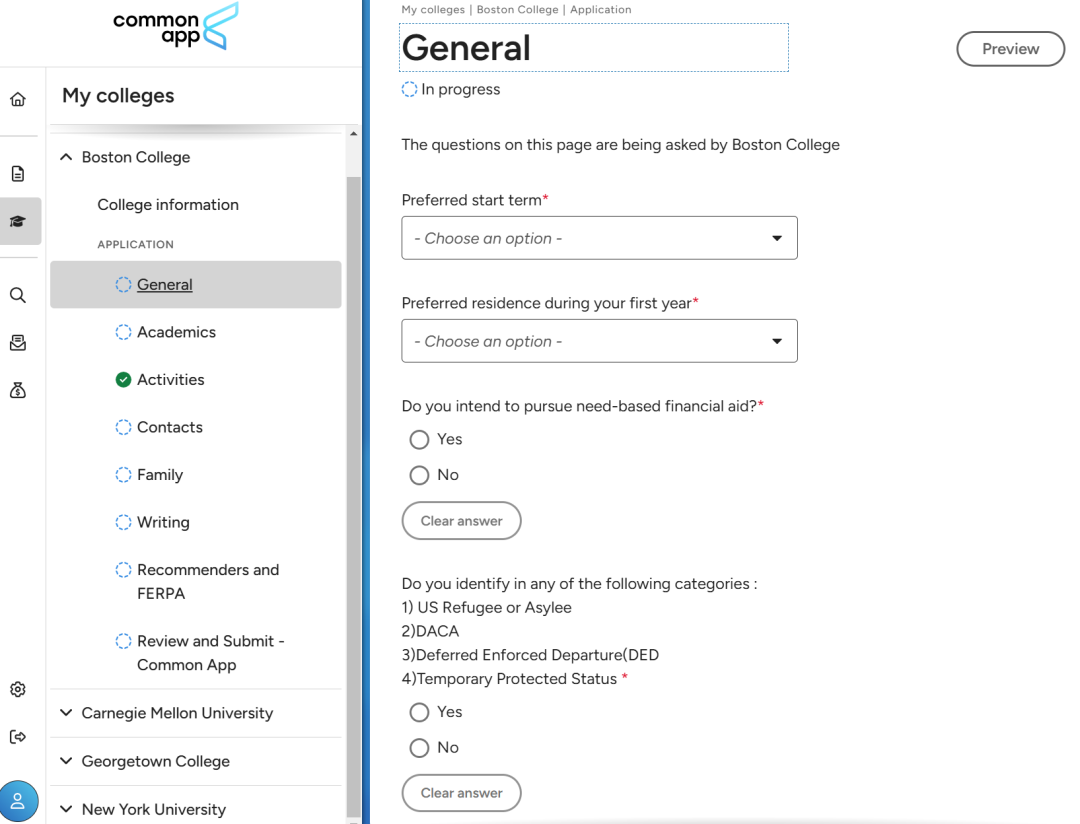Select Yes for refugee/DACA categories question
The image size is (1080, 824).
point(419,712)
